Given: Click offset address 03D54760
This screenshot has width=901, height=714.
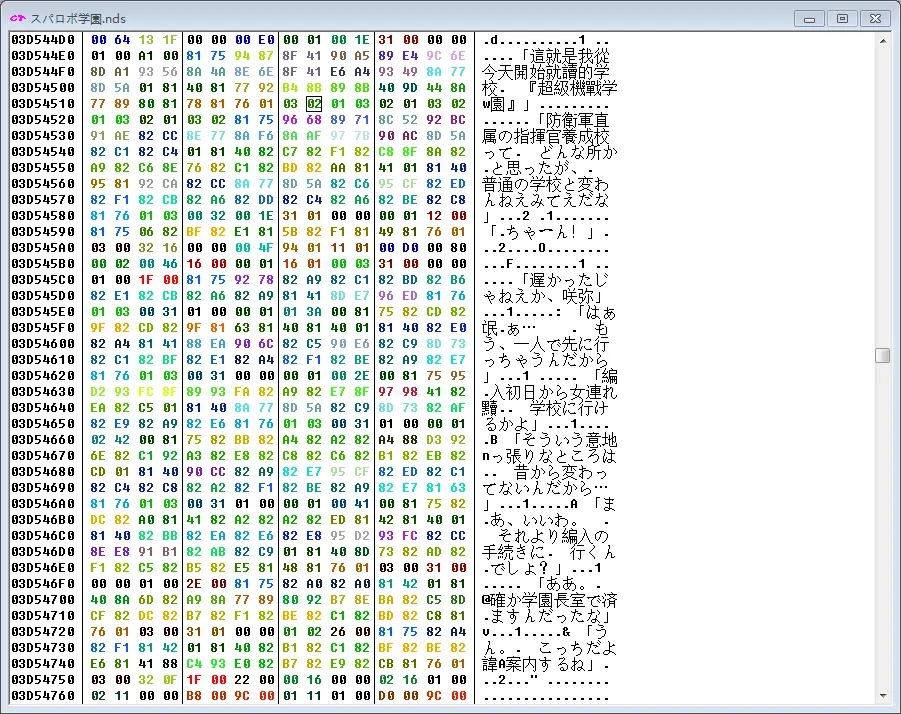Looking at the screenshot, I should [44, 695].
